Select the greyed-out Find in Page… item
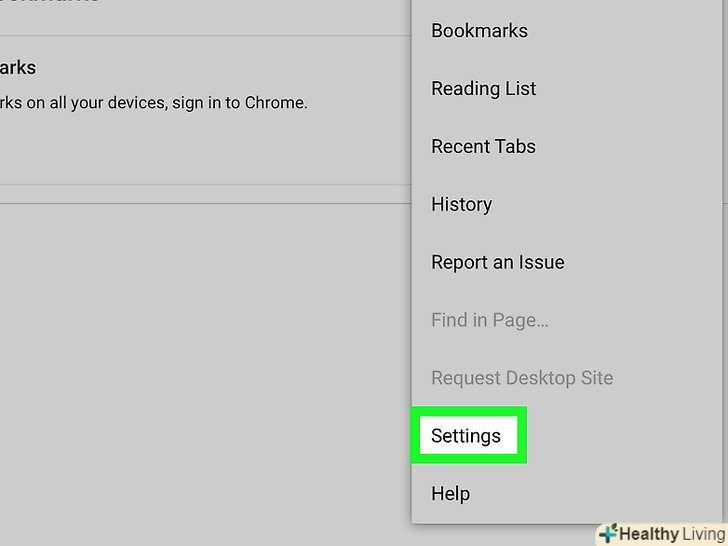Screen dimensions: 728x546 click(x=489, y=321)
